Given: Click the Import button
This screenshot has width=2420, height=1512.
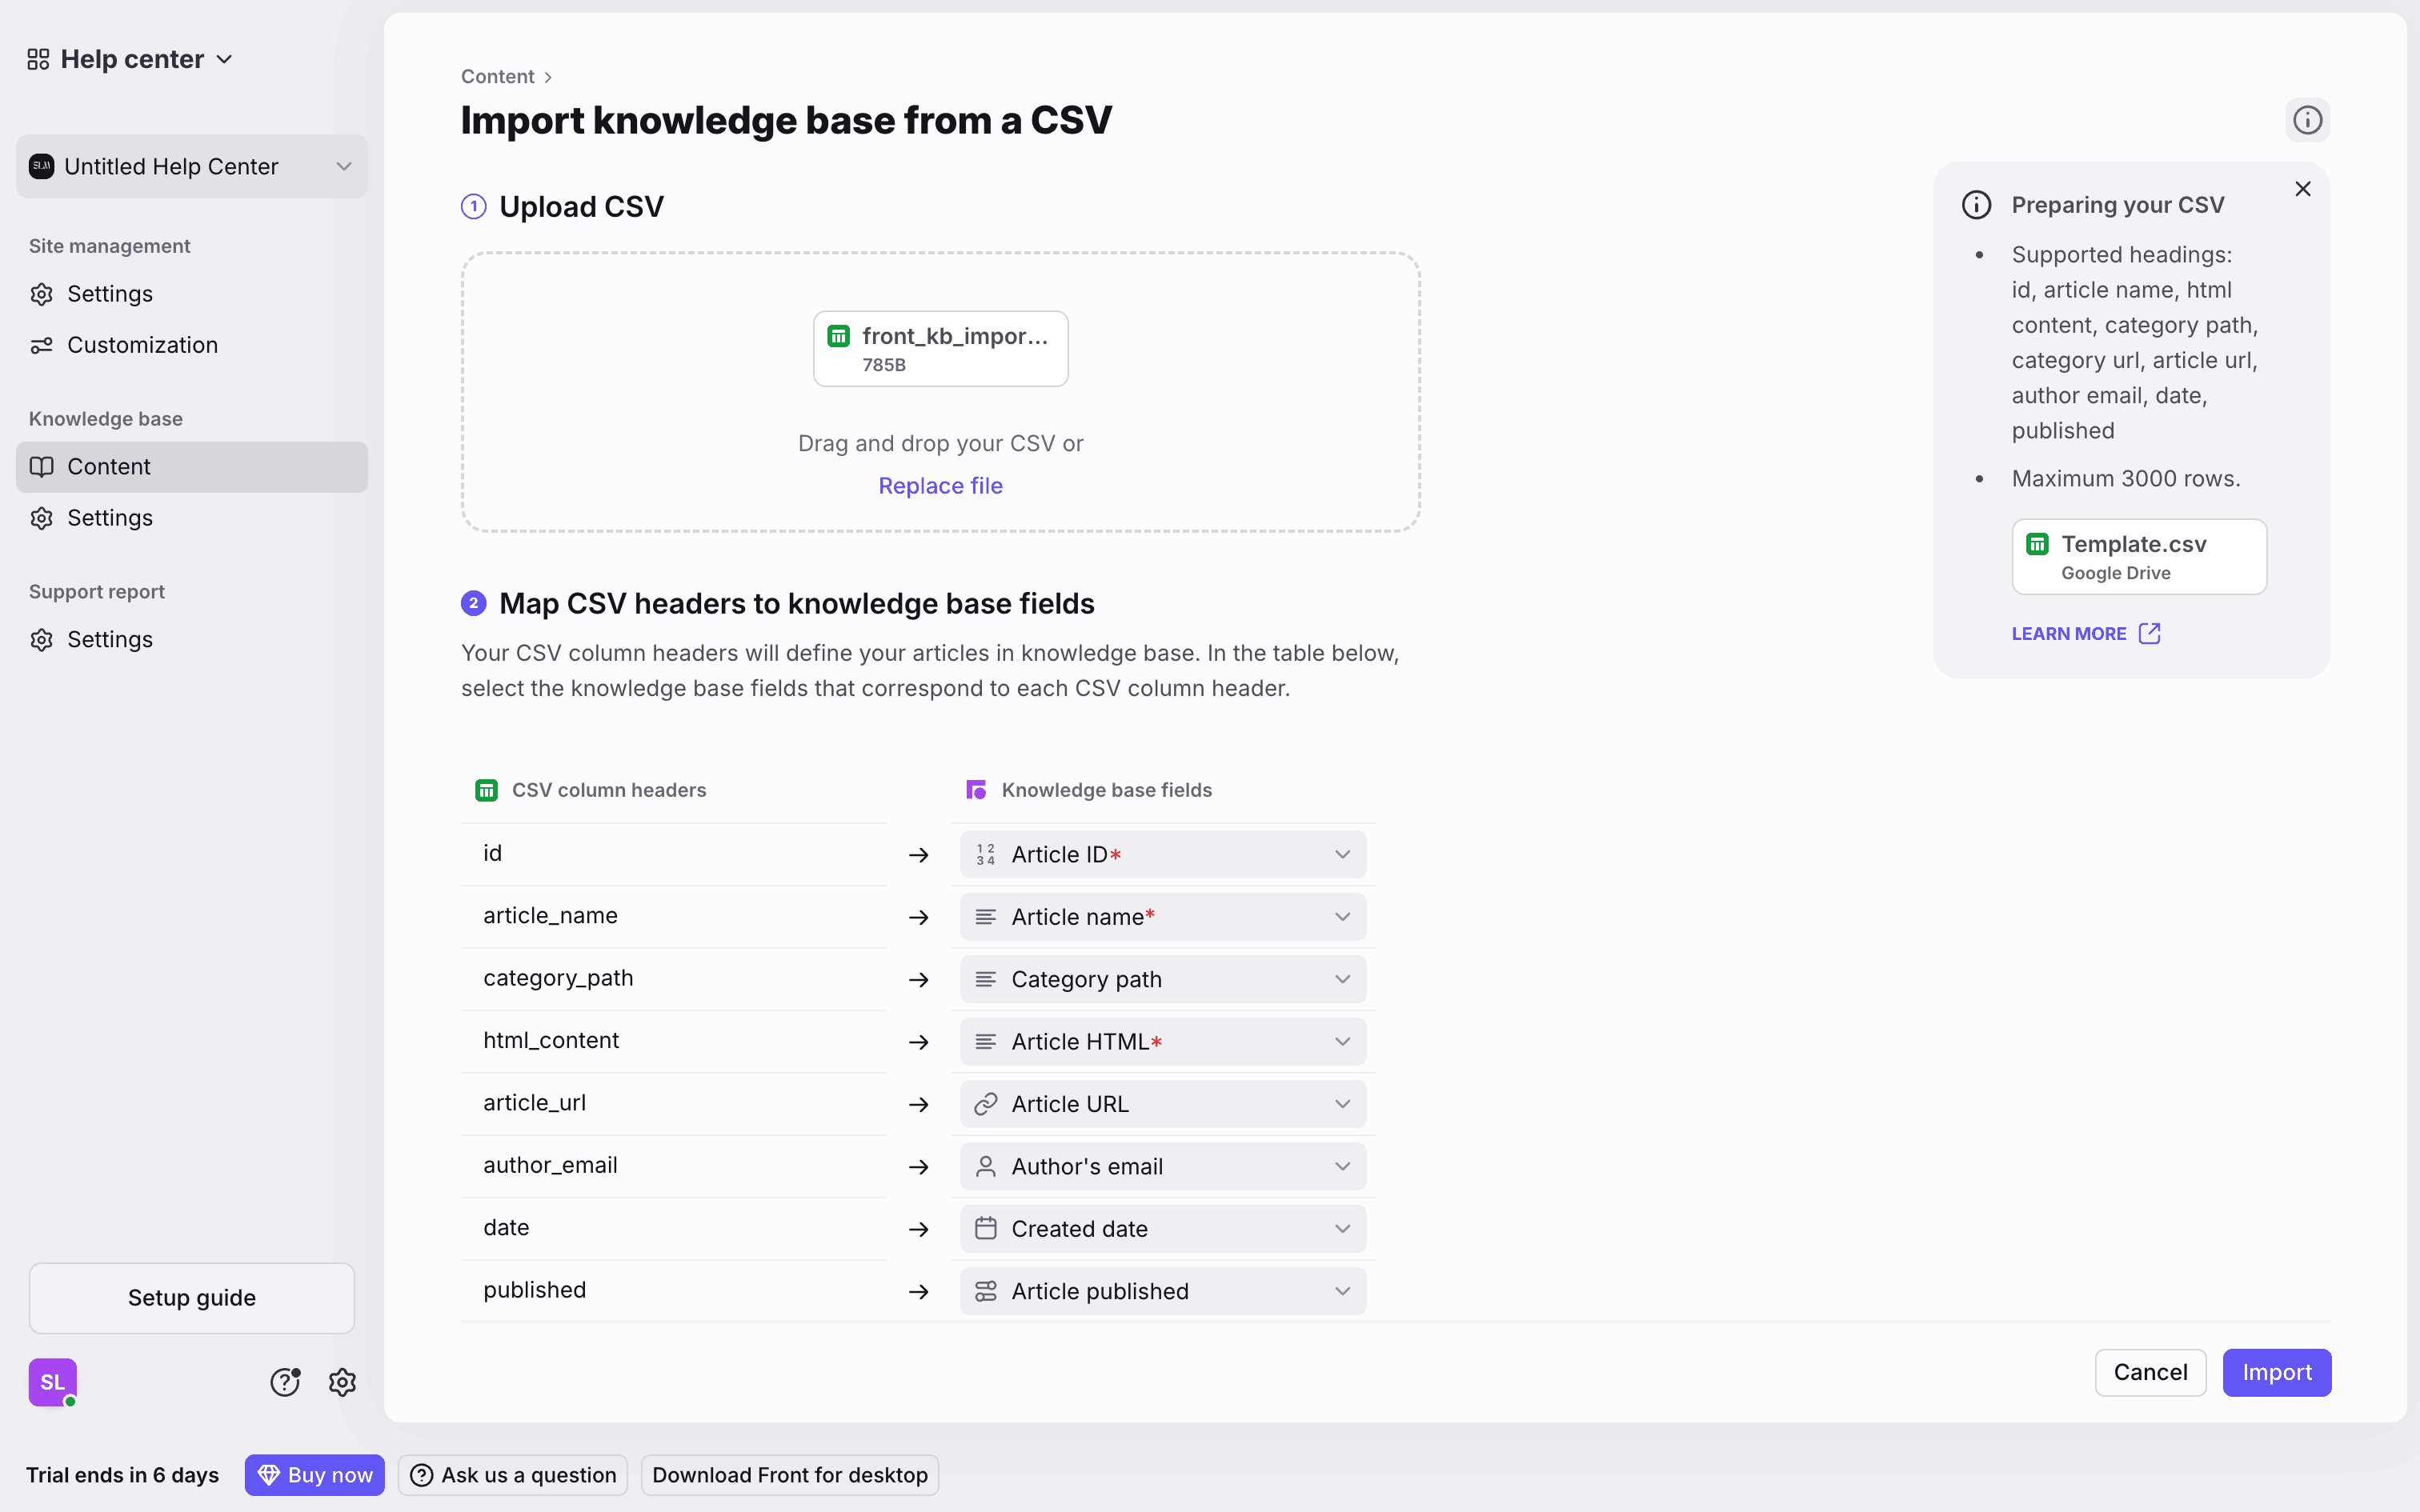Looking at the screenshot, I should [2276, 1373].
